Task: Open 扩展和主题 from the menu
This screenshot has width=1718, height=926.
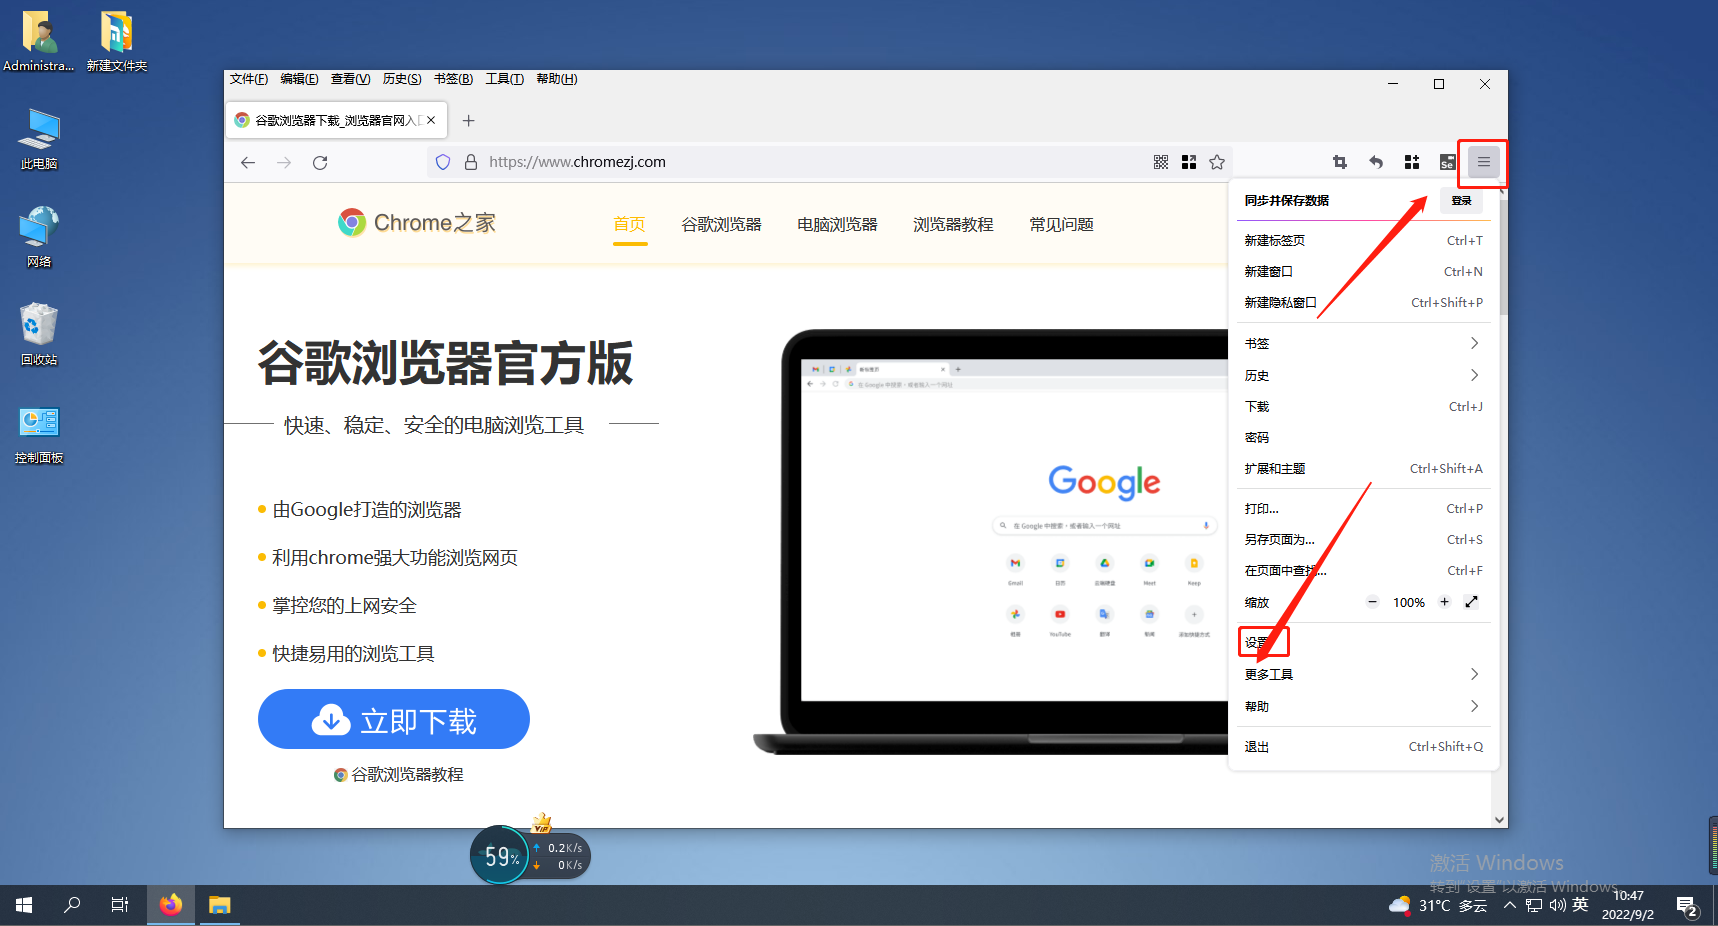Action: pos(1363,468)
